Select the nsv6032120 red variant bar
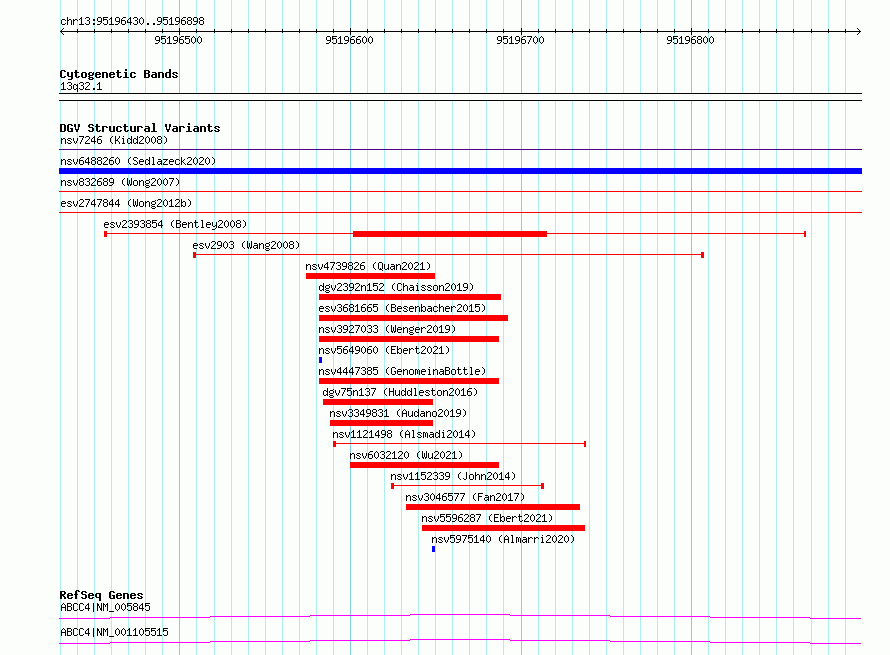The height and width of the screenshot is (655, 890). [425, 465]
